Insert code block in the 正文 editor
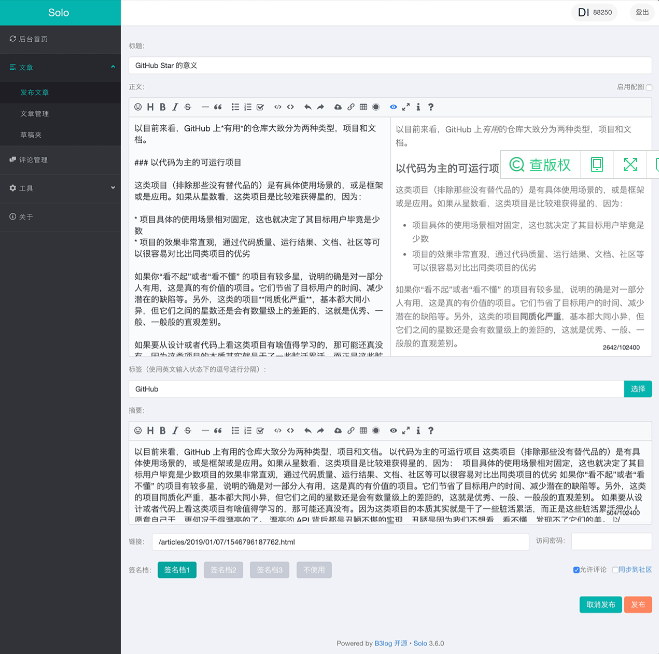This screenshot has width=659, height=654. click(x=290, y=107)
